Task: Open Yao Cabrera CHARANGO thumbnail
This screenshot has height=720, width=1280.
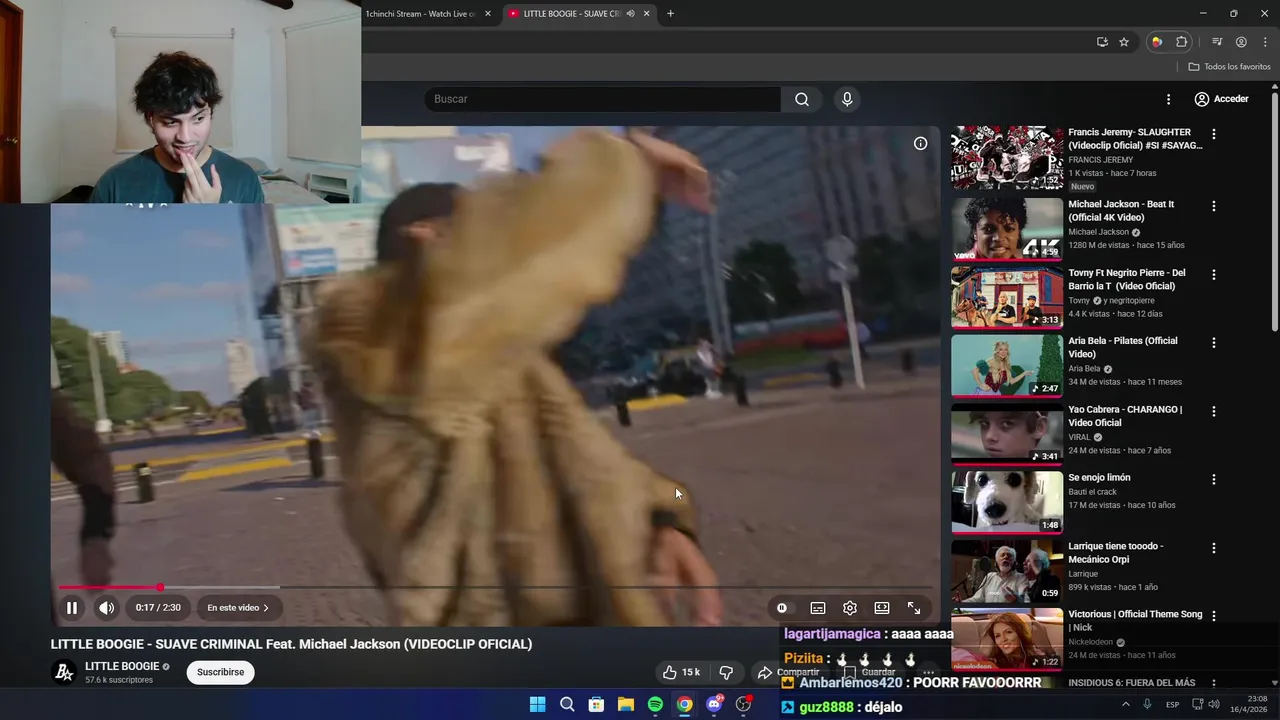Action: tap(1007, 434)
